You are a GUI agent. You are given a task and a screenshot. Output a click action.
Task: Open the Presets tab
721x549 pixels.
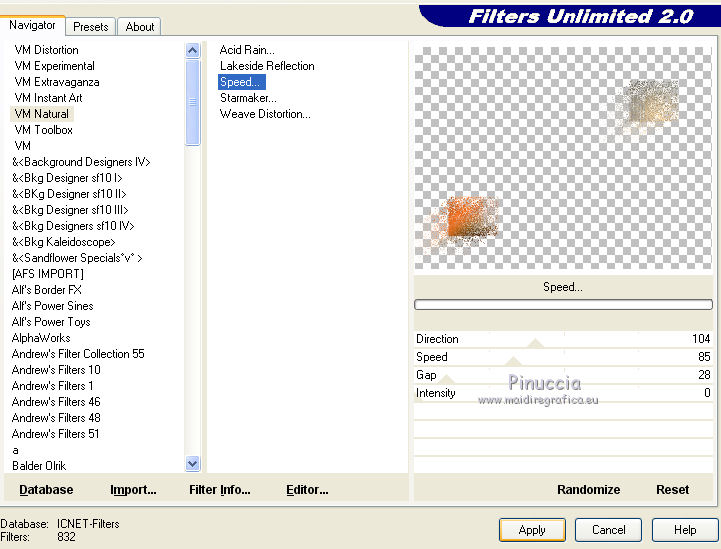pos(91,27)
